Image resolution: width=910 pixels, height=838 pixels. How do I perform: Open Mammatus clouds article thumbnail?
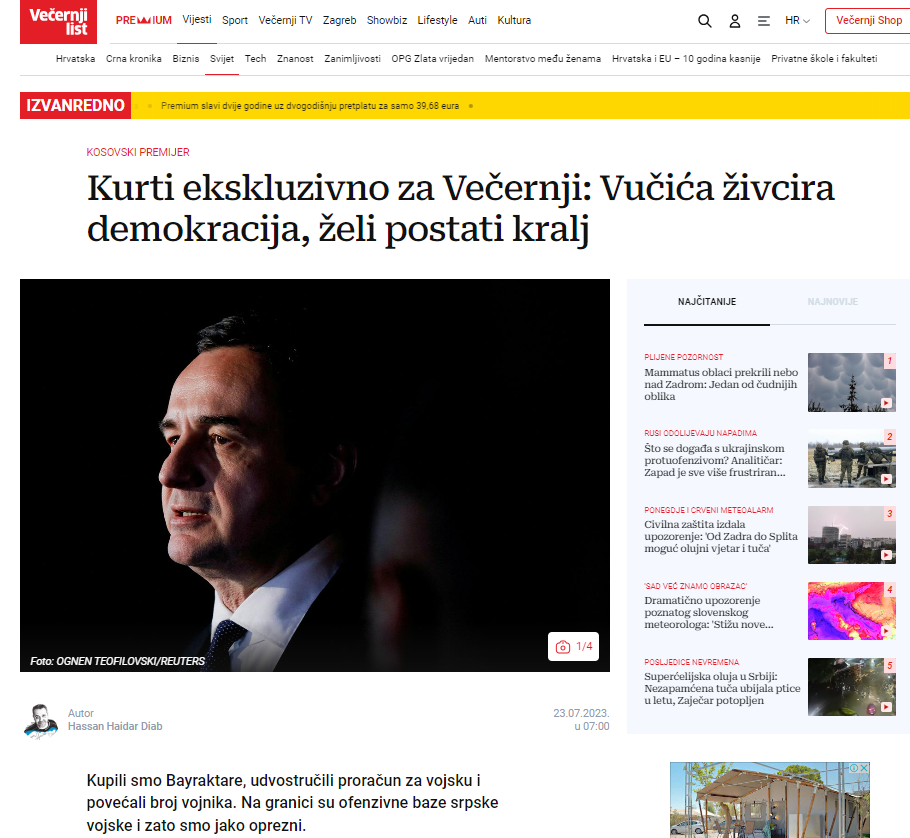pyautogui.click(x=851, y=382)
